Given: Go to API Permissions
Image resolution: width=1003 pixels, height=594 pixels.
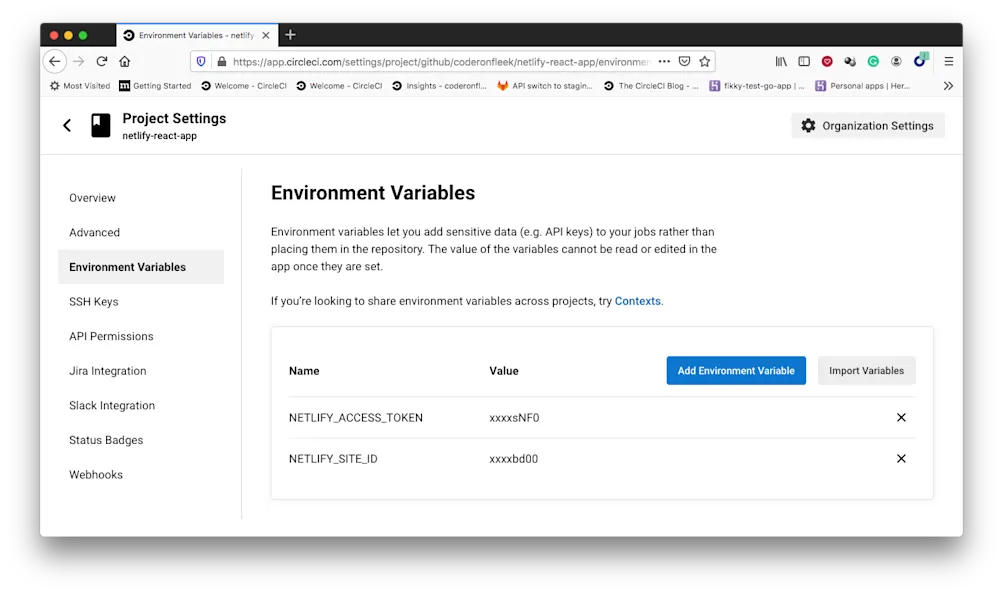Looking at the screenshot, I should click(x=111, y=336).
